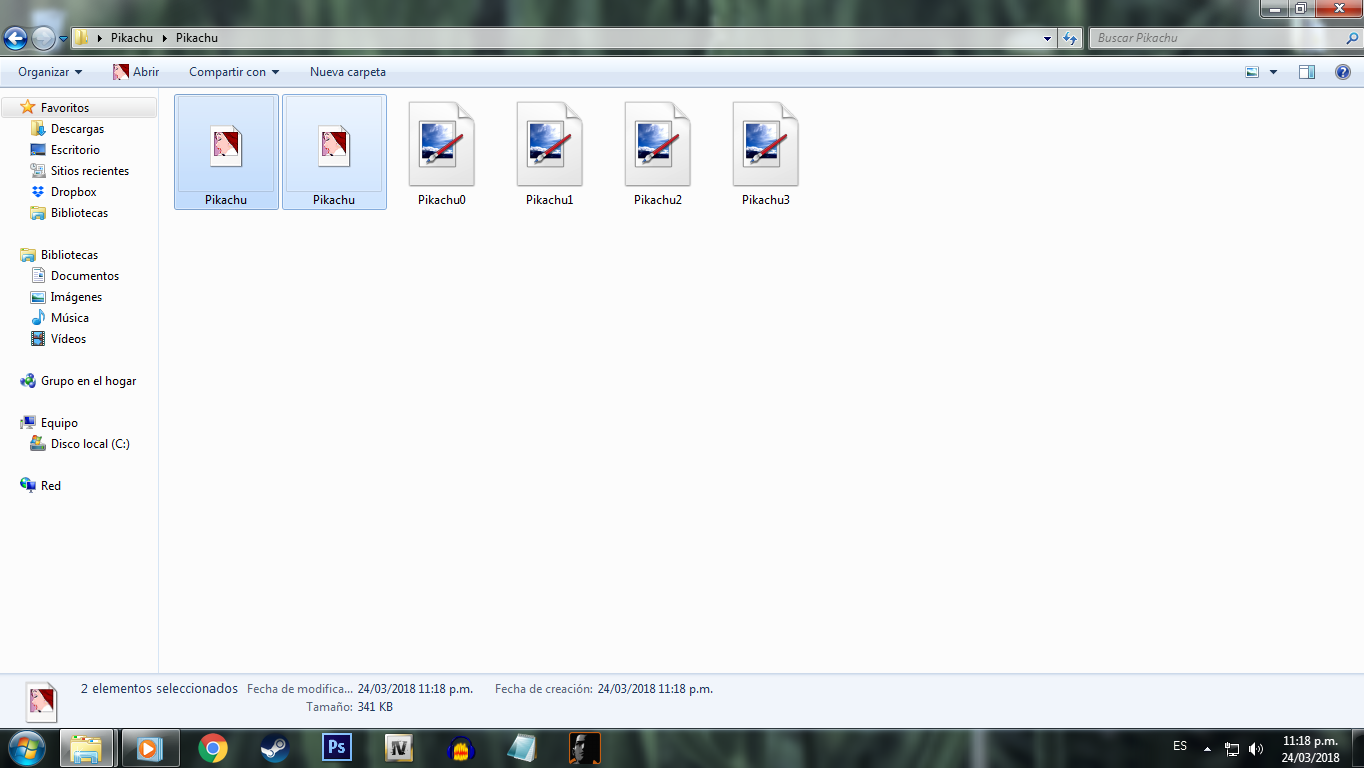Select the Pikachu2 image file
Image resolution: width=1364 pixels, height=768 pixels.
pyautogui.click(x=658, y=153)
